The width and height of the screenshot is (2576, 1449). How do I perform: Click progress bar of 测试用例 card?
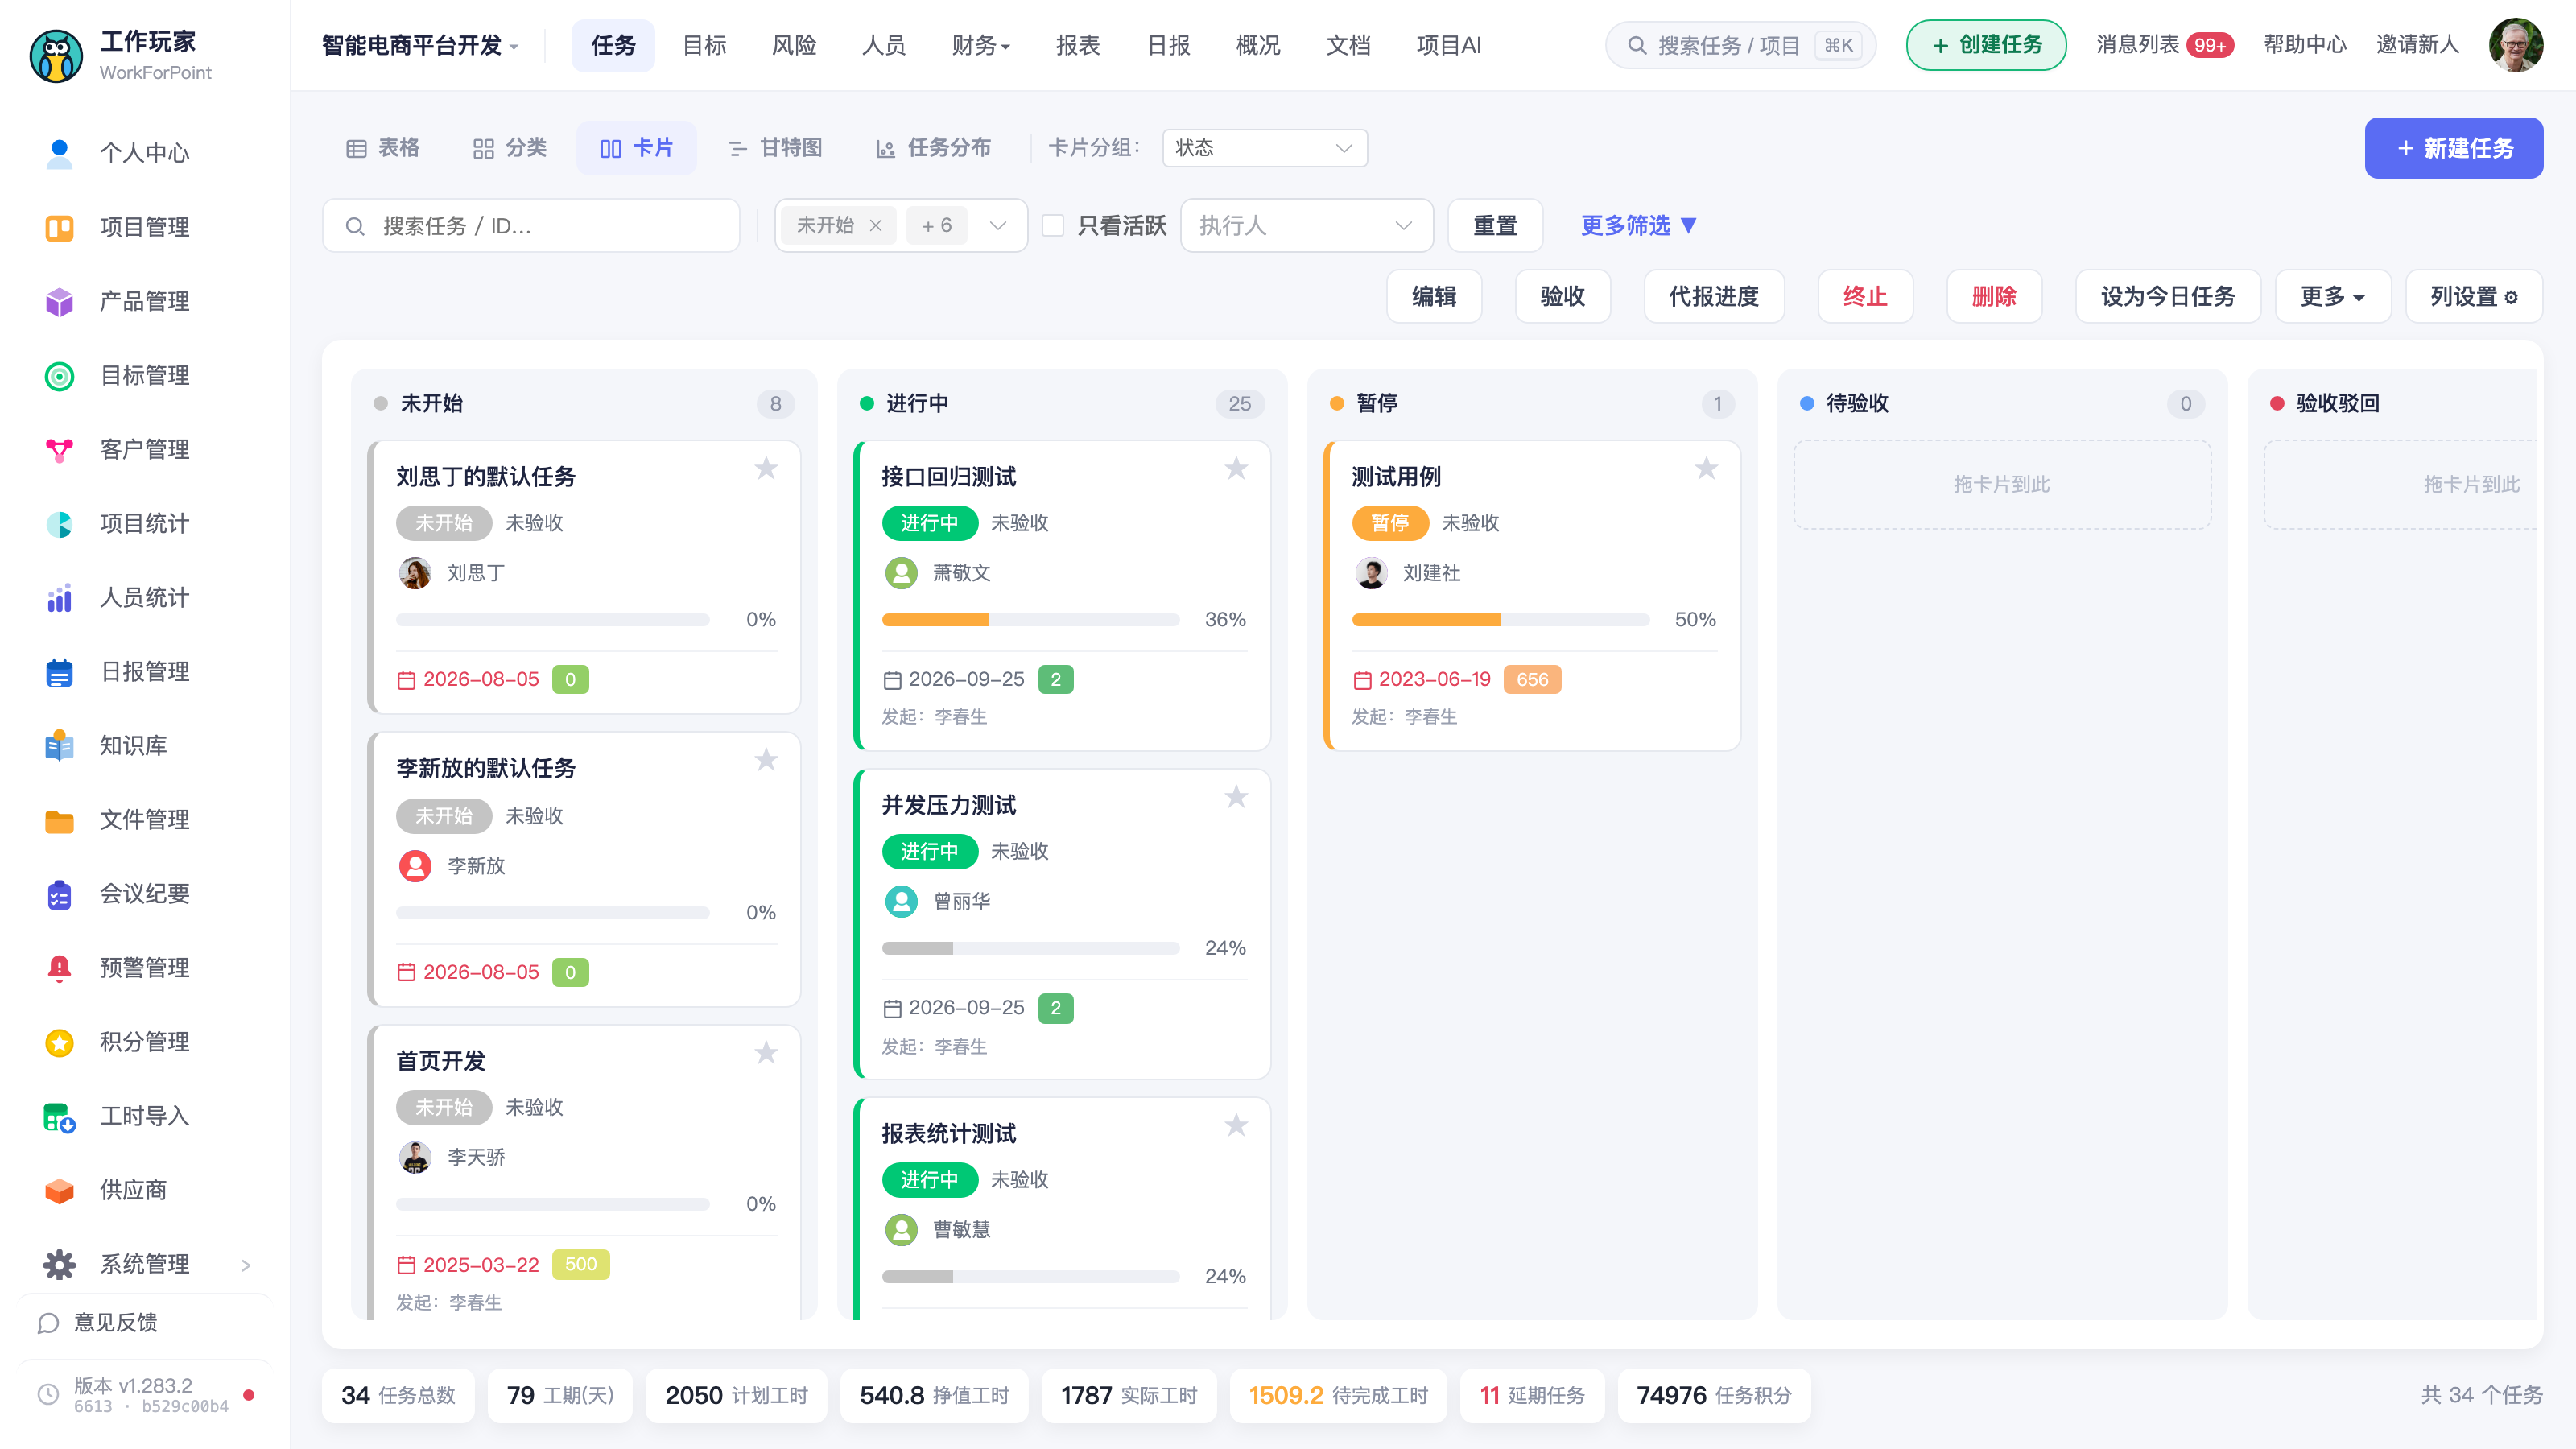(1500, 620)
